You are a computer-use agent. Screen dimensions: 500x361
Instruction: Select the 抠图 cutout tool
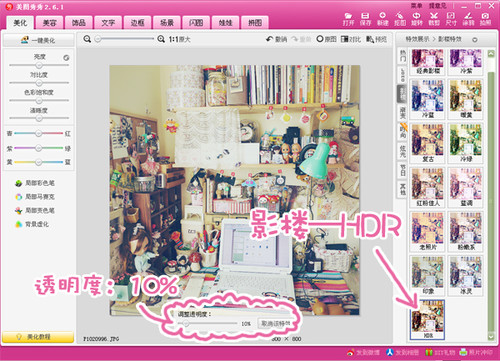click(x=400, y=19)
